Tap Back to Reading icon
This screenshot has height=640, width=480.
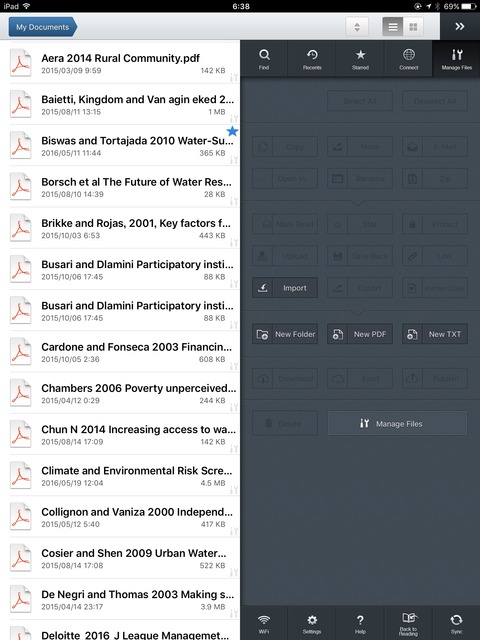tap(408, 624)
